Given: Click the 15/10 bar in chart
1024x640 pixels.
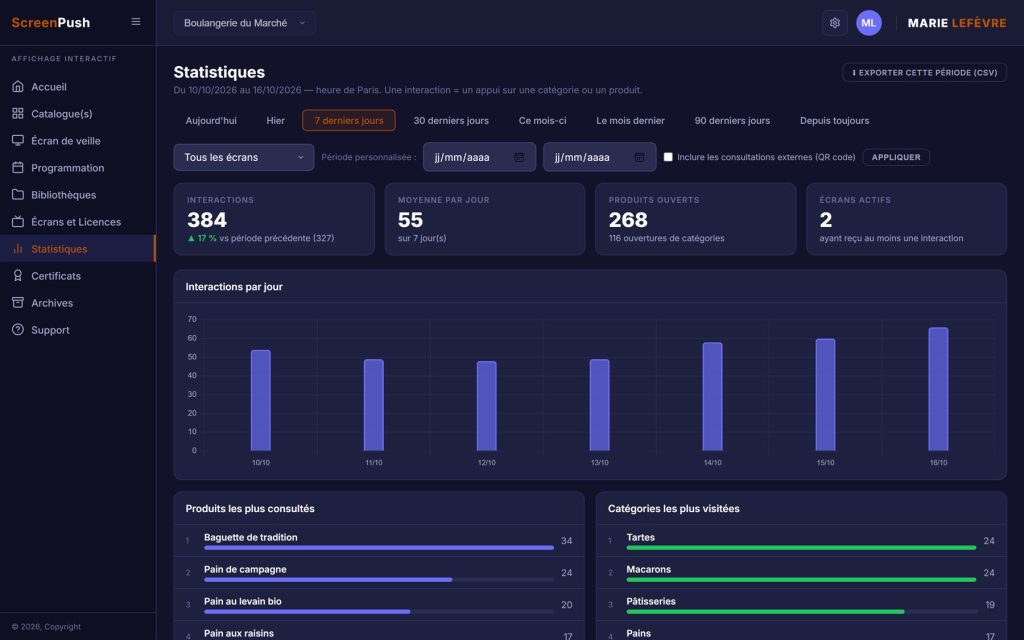Looking at the screenshot, I should pyautogui.click(x=825, y=394).
